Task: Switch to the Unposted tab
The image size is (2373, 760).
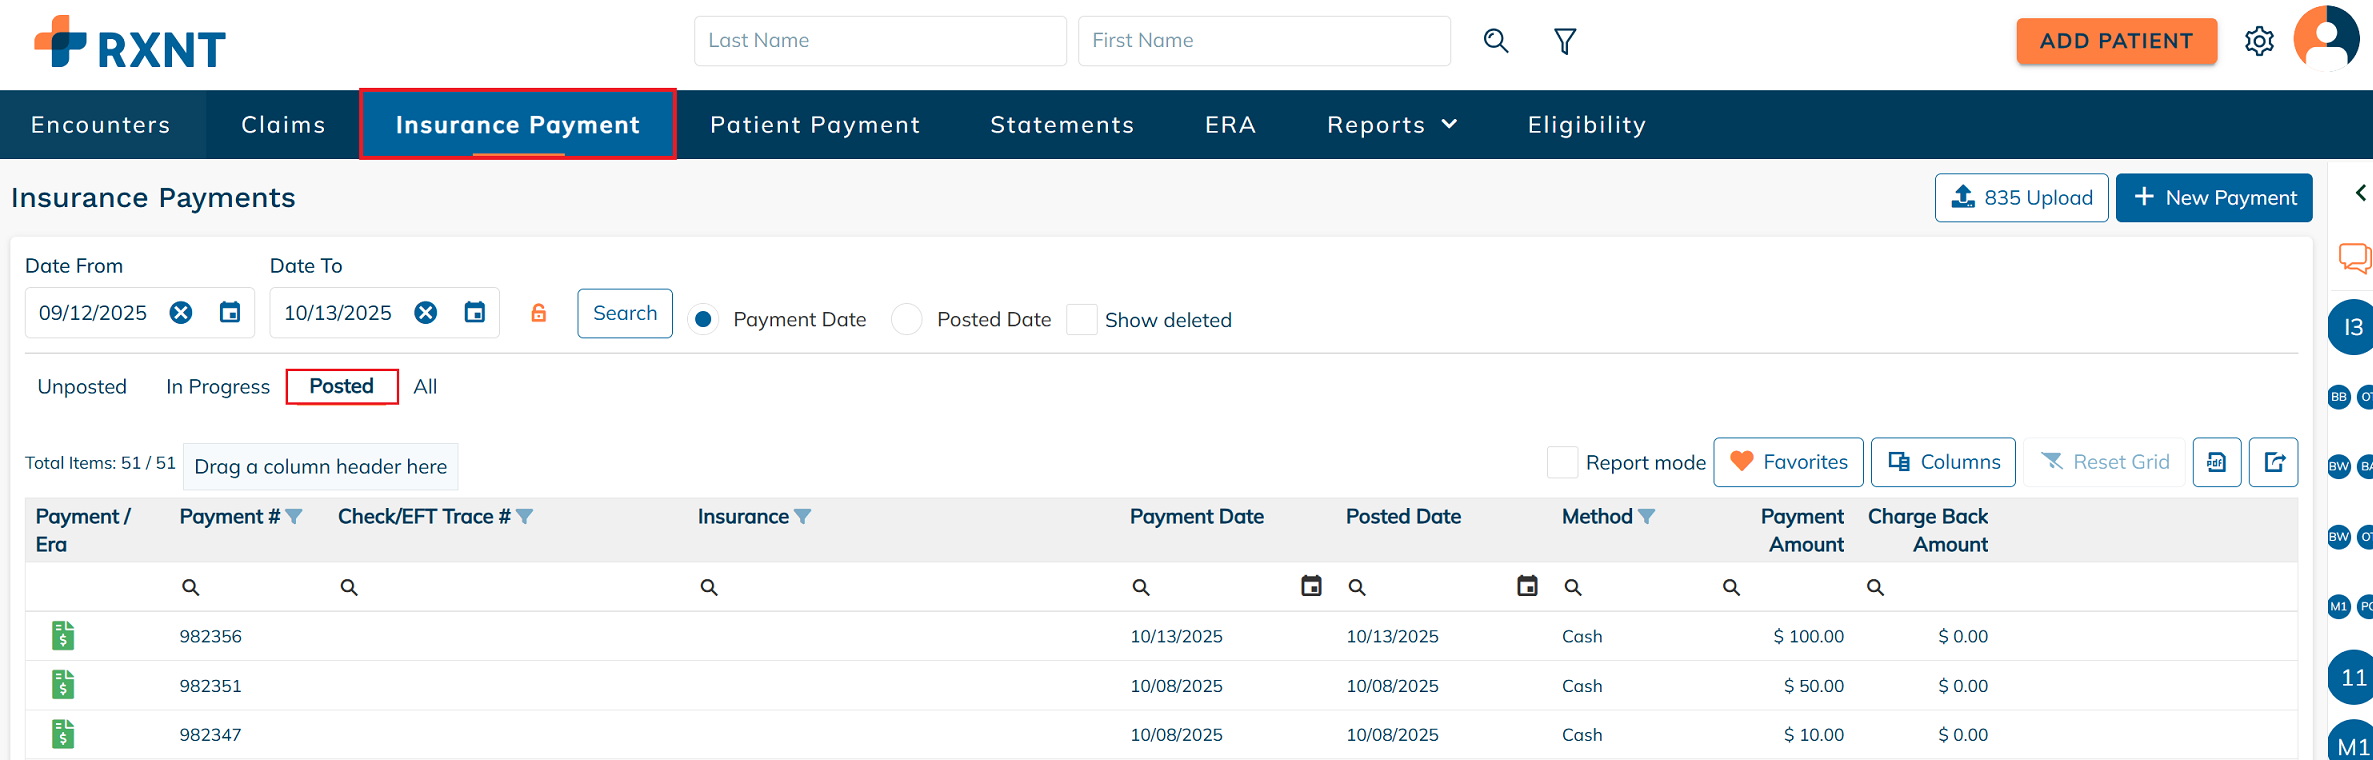Action: click(82, 387)
